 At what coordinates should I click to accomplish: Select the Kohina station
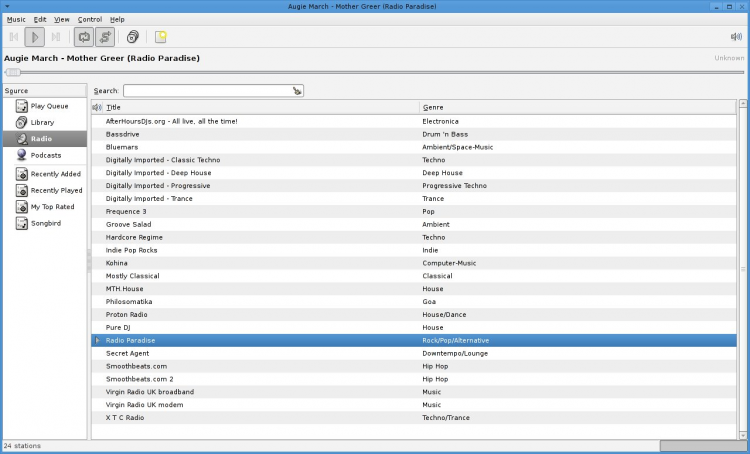(117, 264)
